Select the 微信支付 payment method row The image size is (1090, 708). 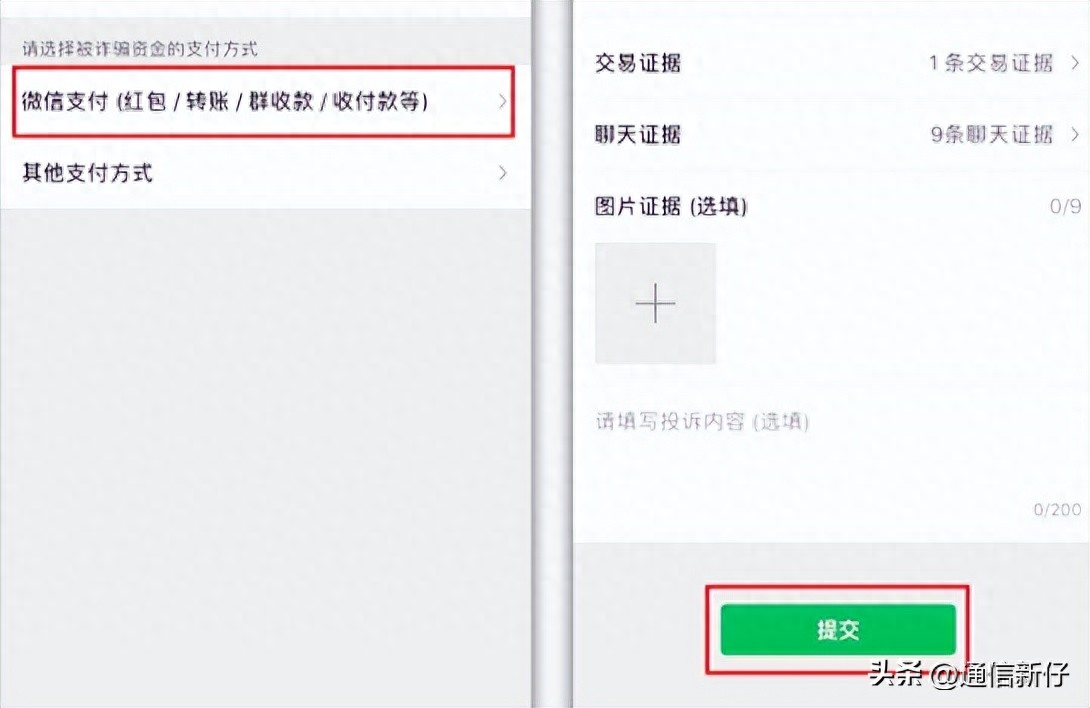coord(264,102)
